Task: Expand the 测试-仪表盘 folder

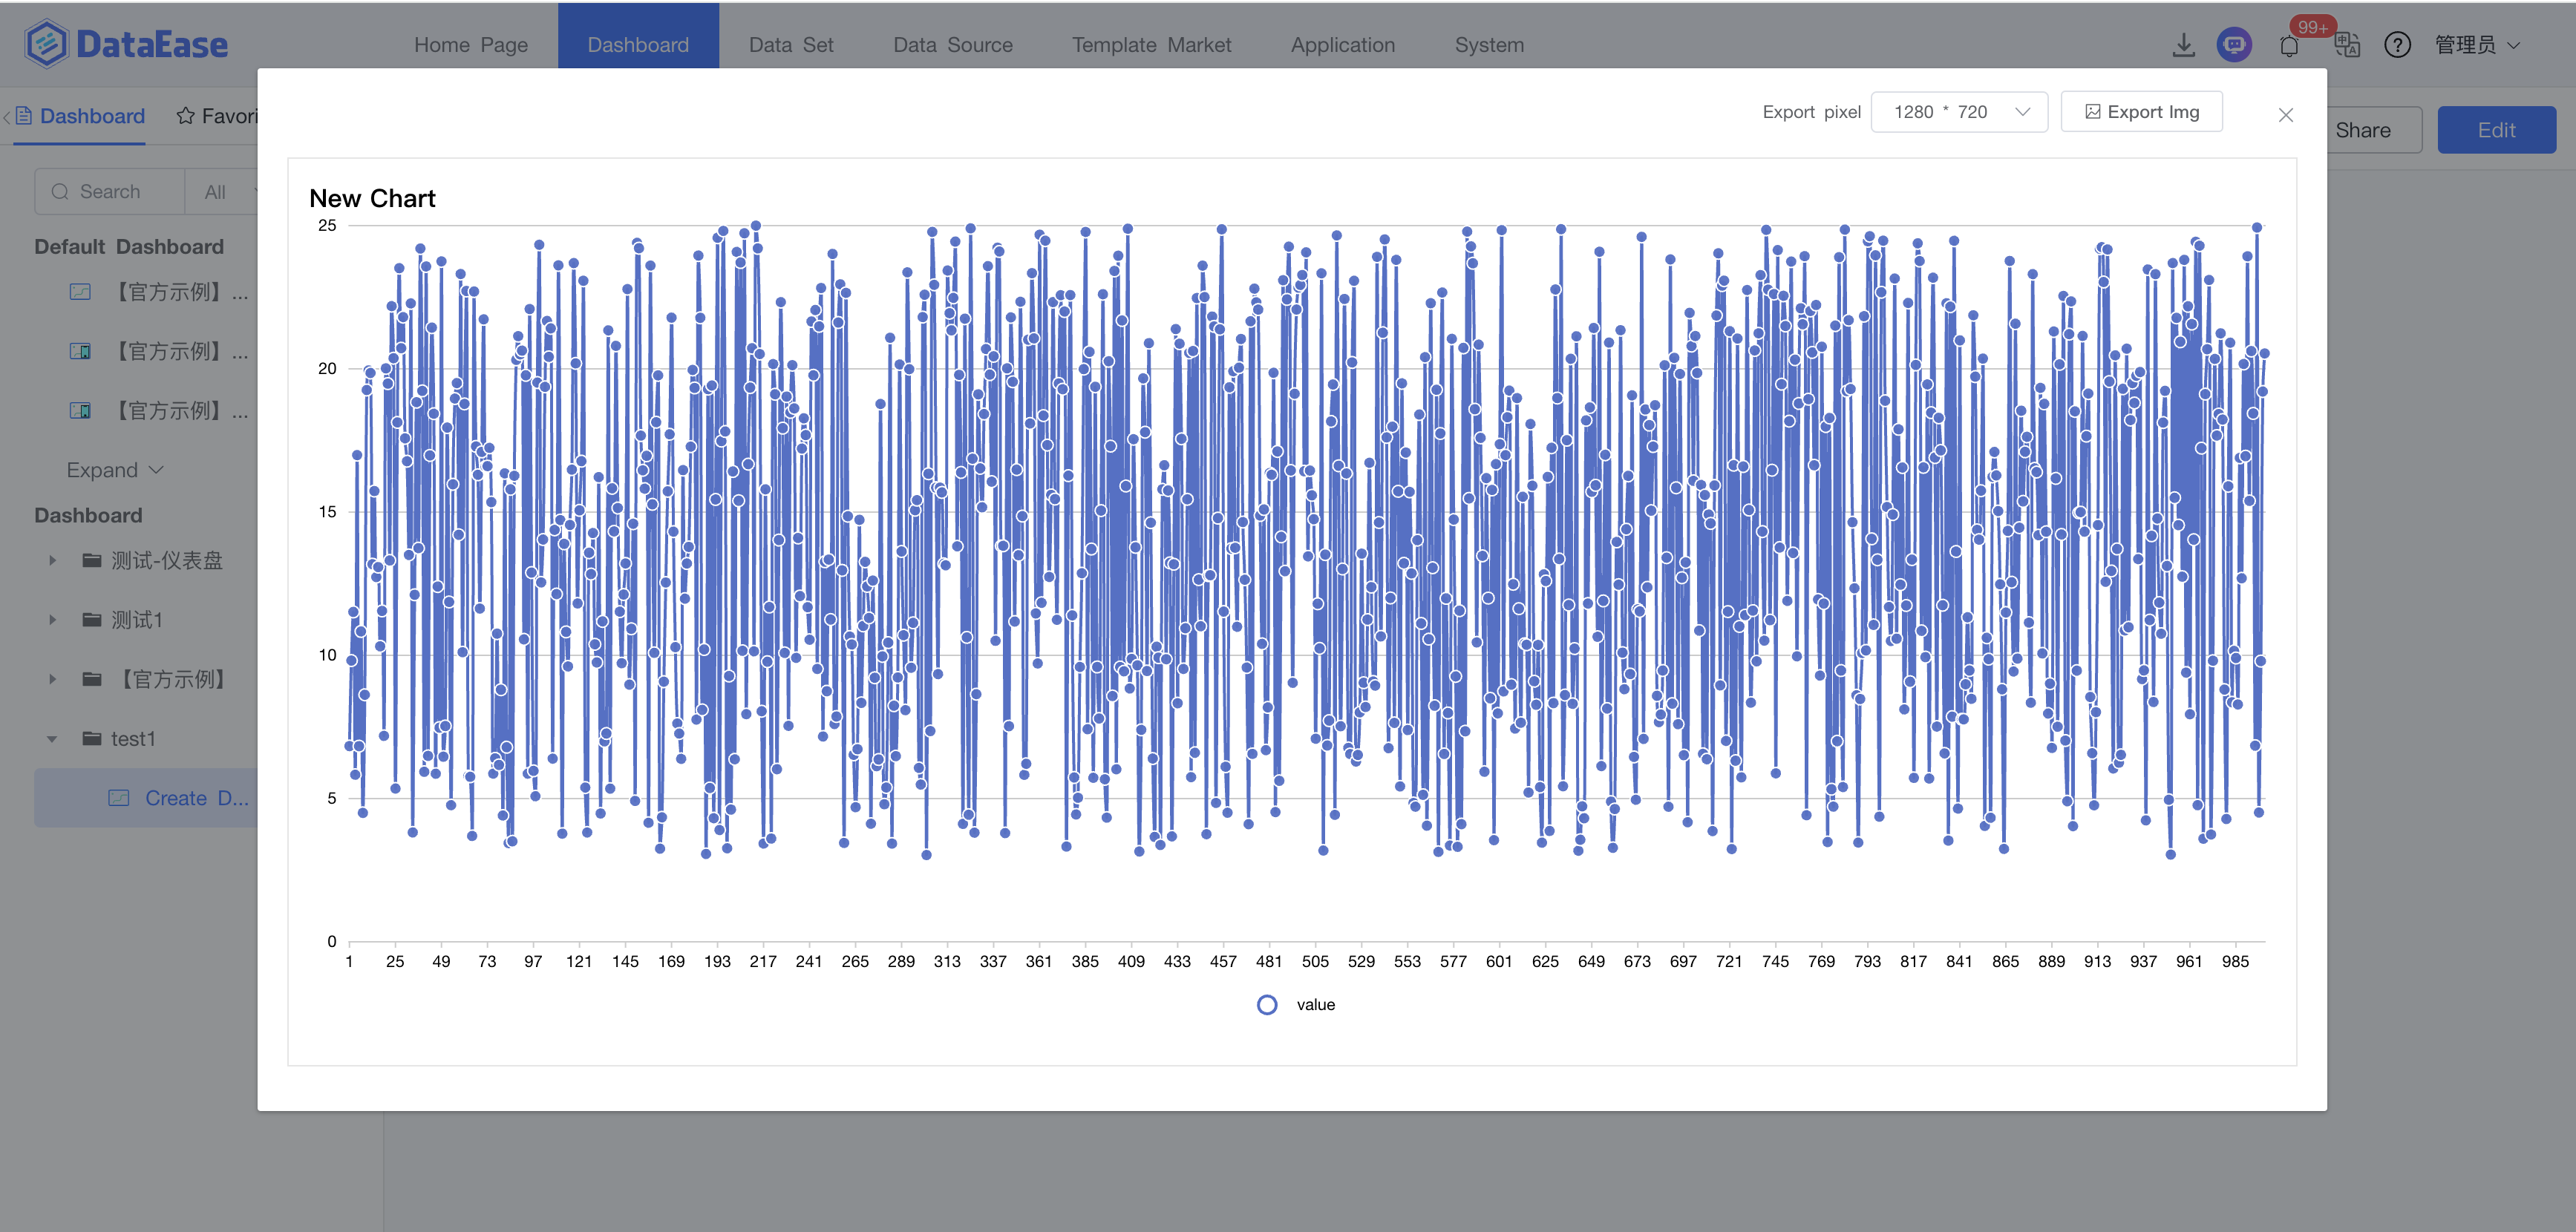Action: point(53,561)
